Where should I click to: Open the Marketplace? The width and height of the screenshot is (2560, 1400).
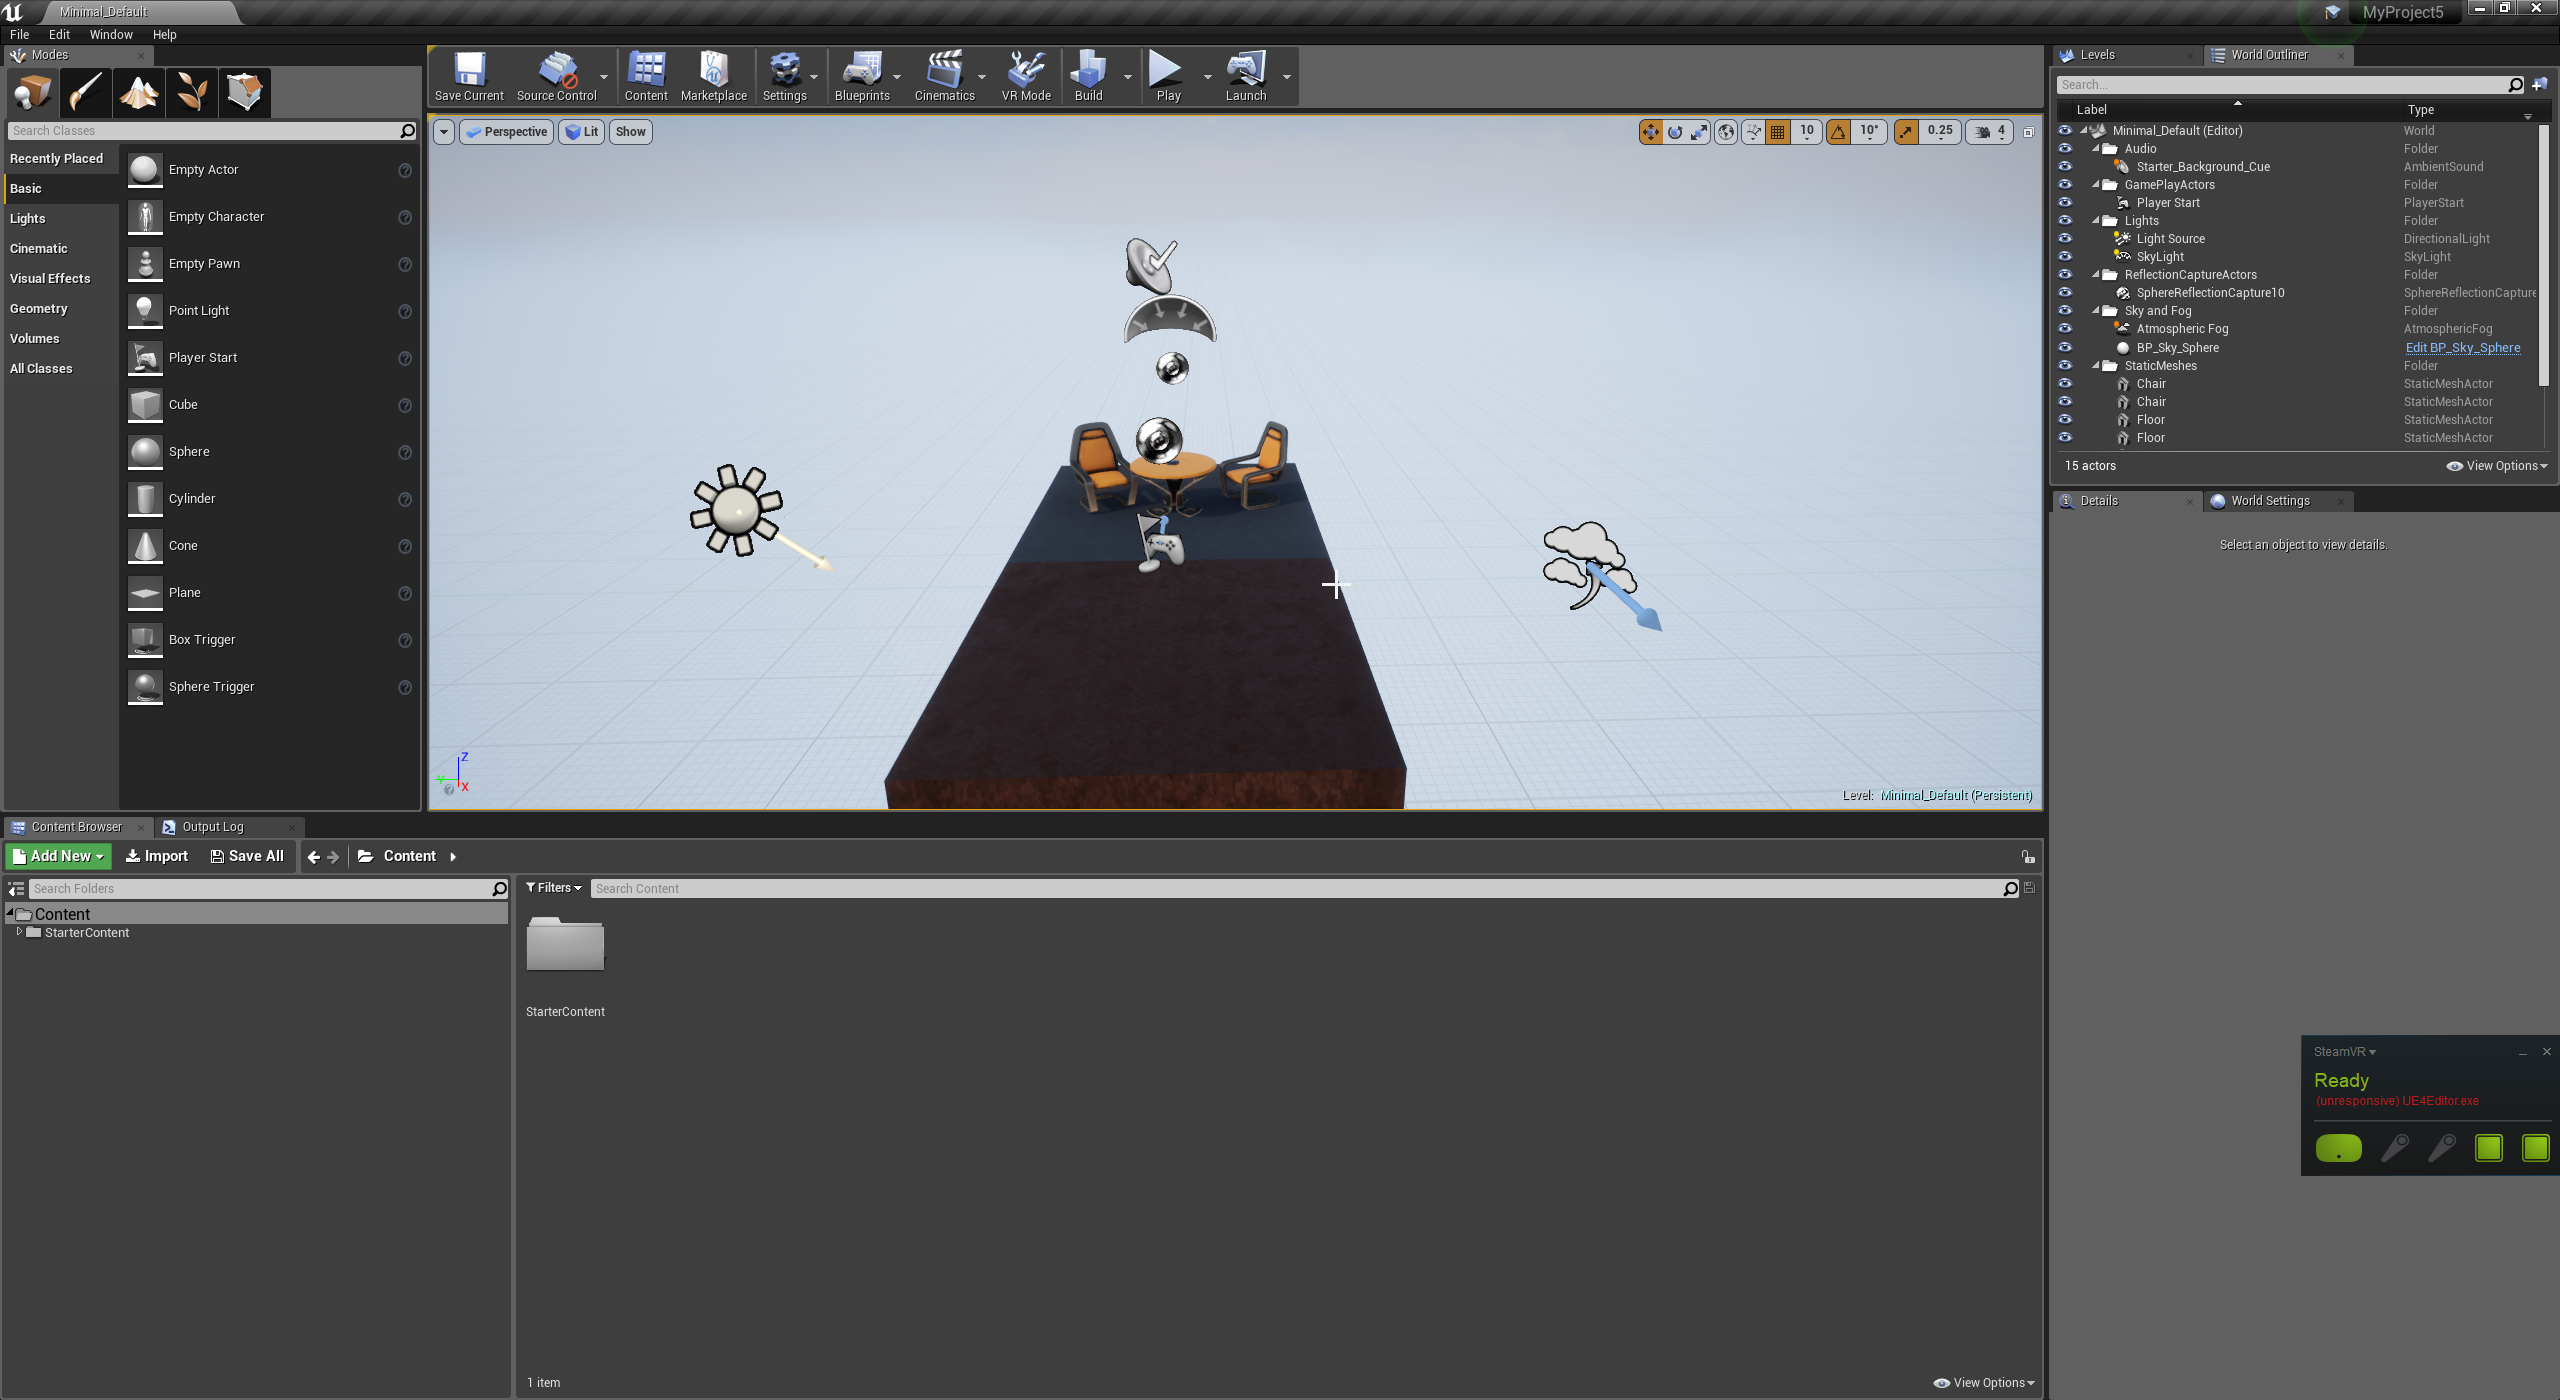point(713,75)
